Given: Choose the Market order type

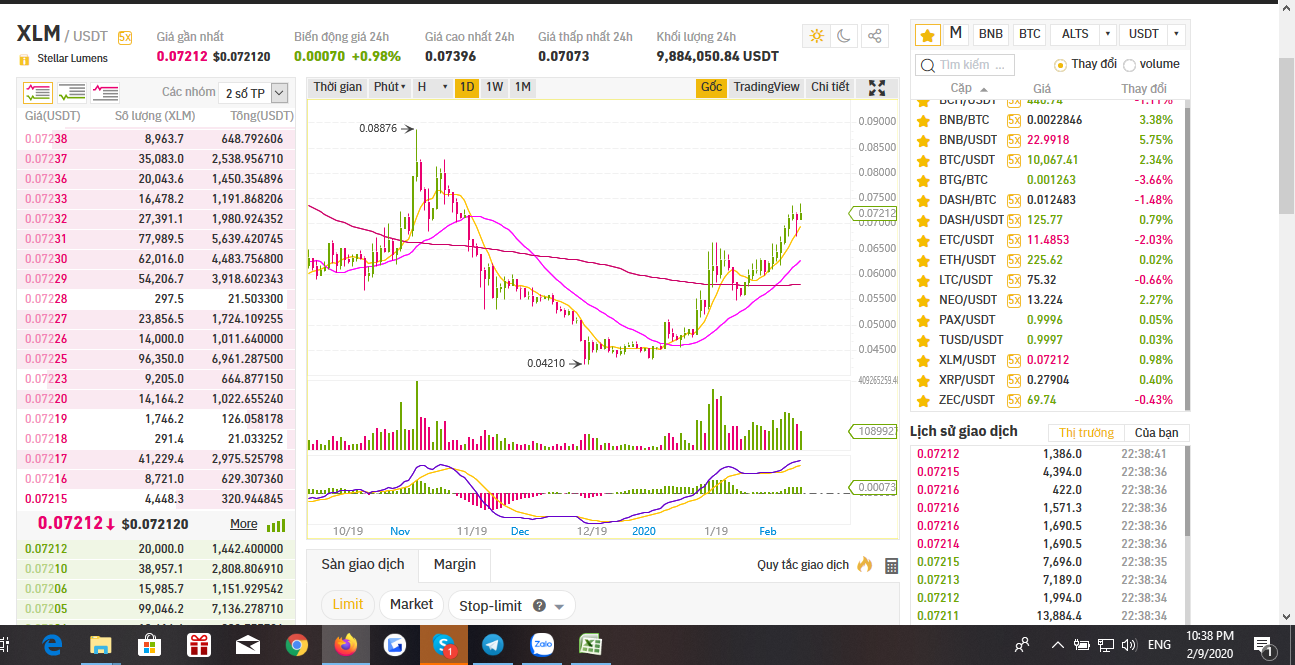Looking at the screenshot, I should (x=412, y=604).
